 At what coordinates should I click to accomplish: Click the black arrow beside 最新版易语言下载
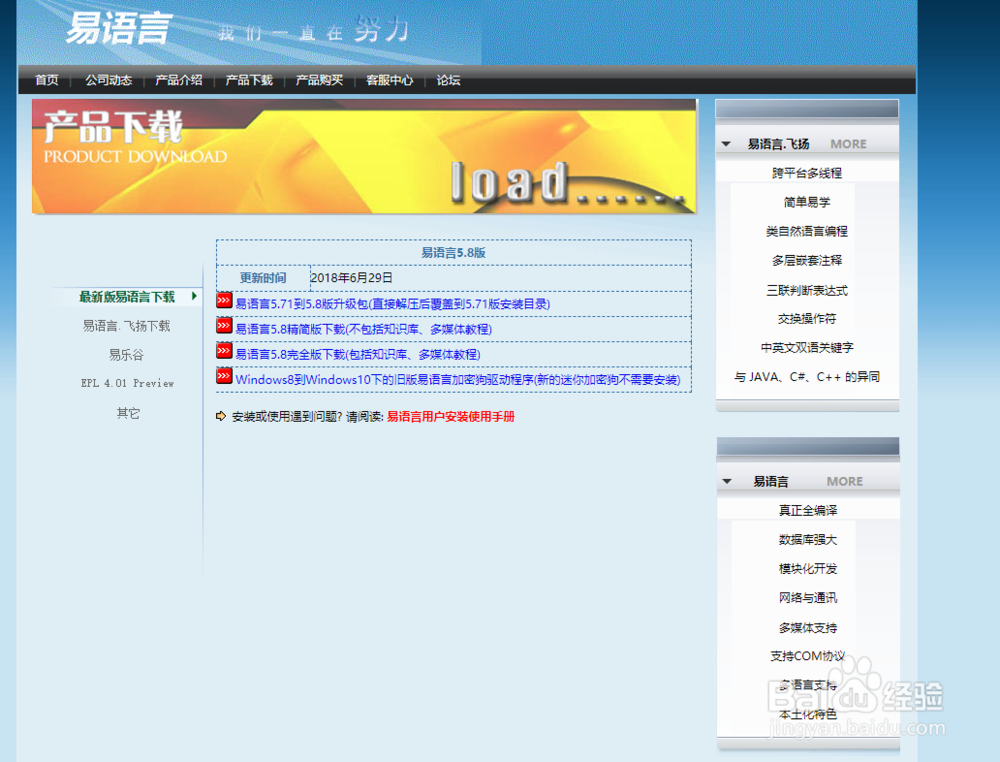[x=196, y=297]
